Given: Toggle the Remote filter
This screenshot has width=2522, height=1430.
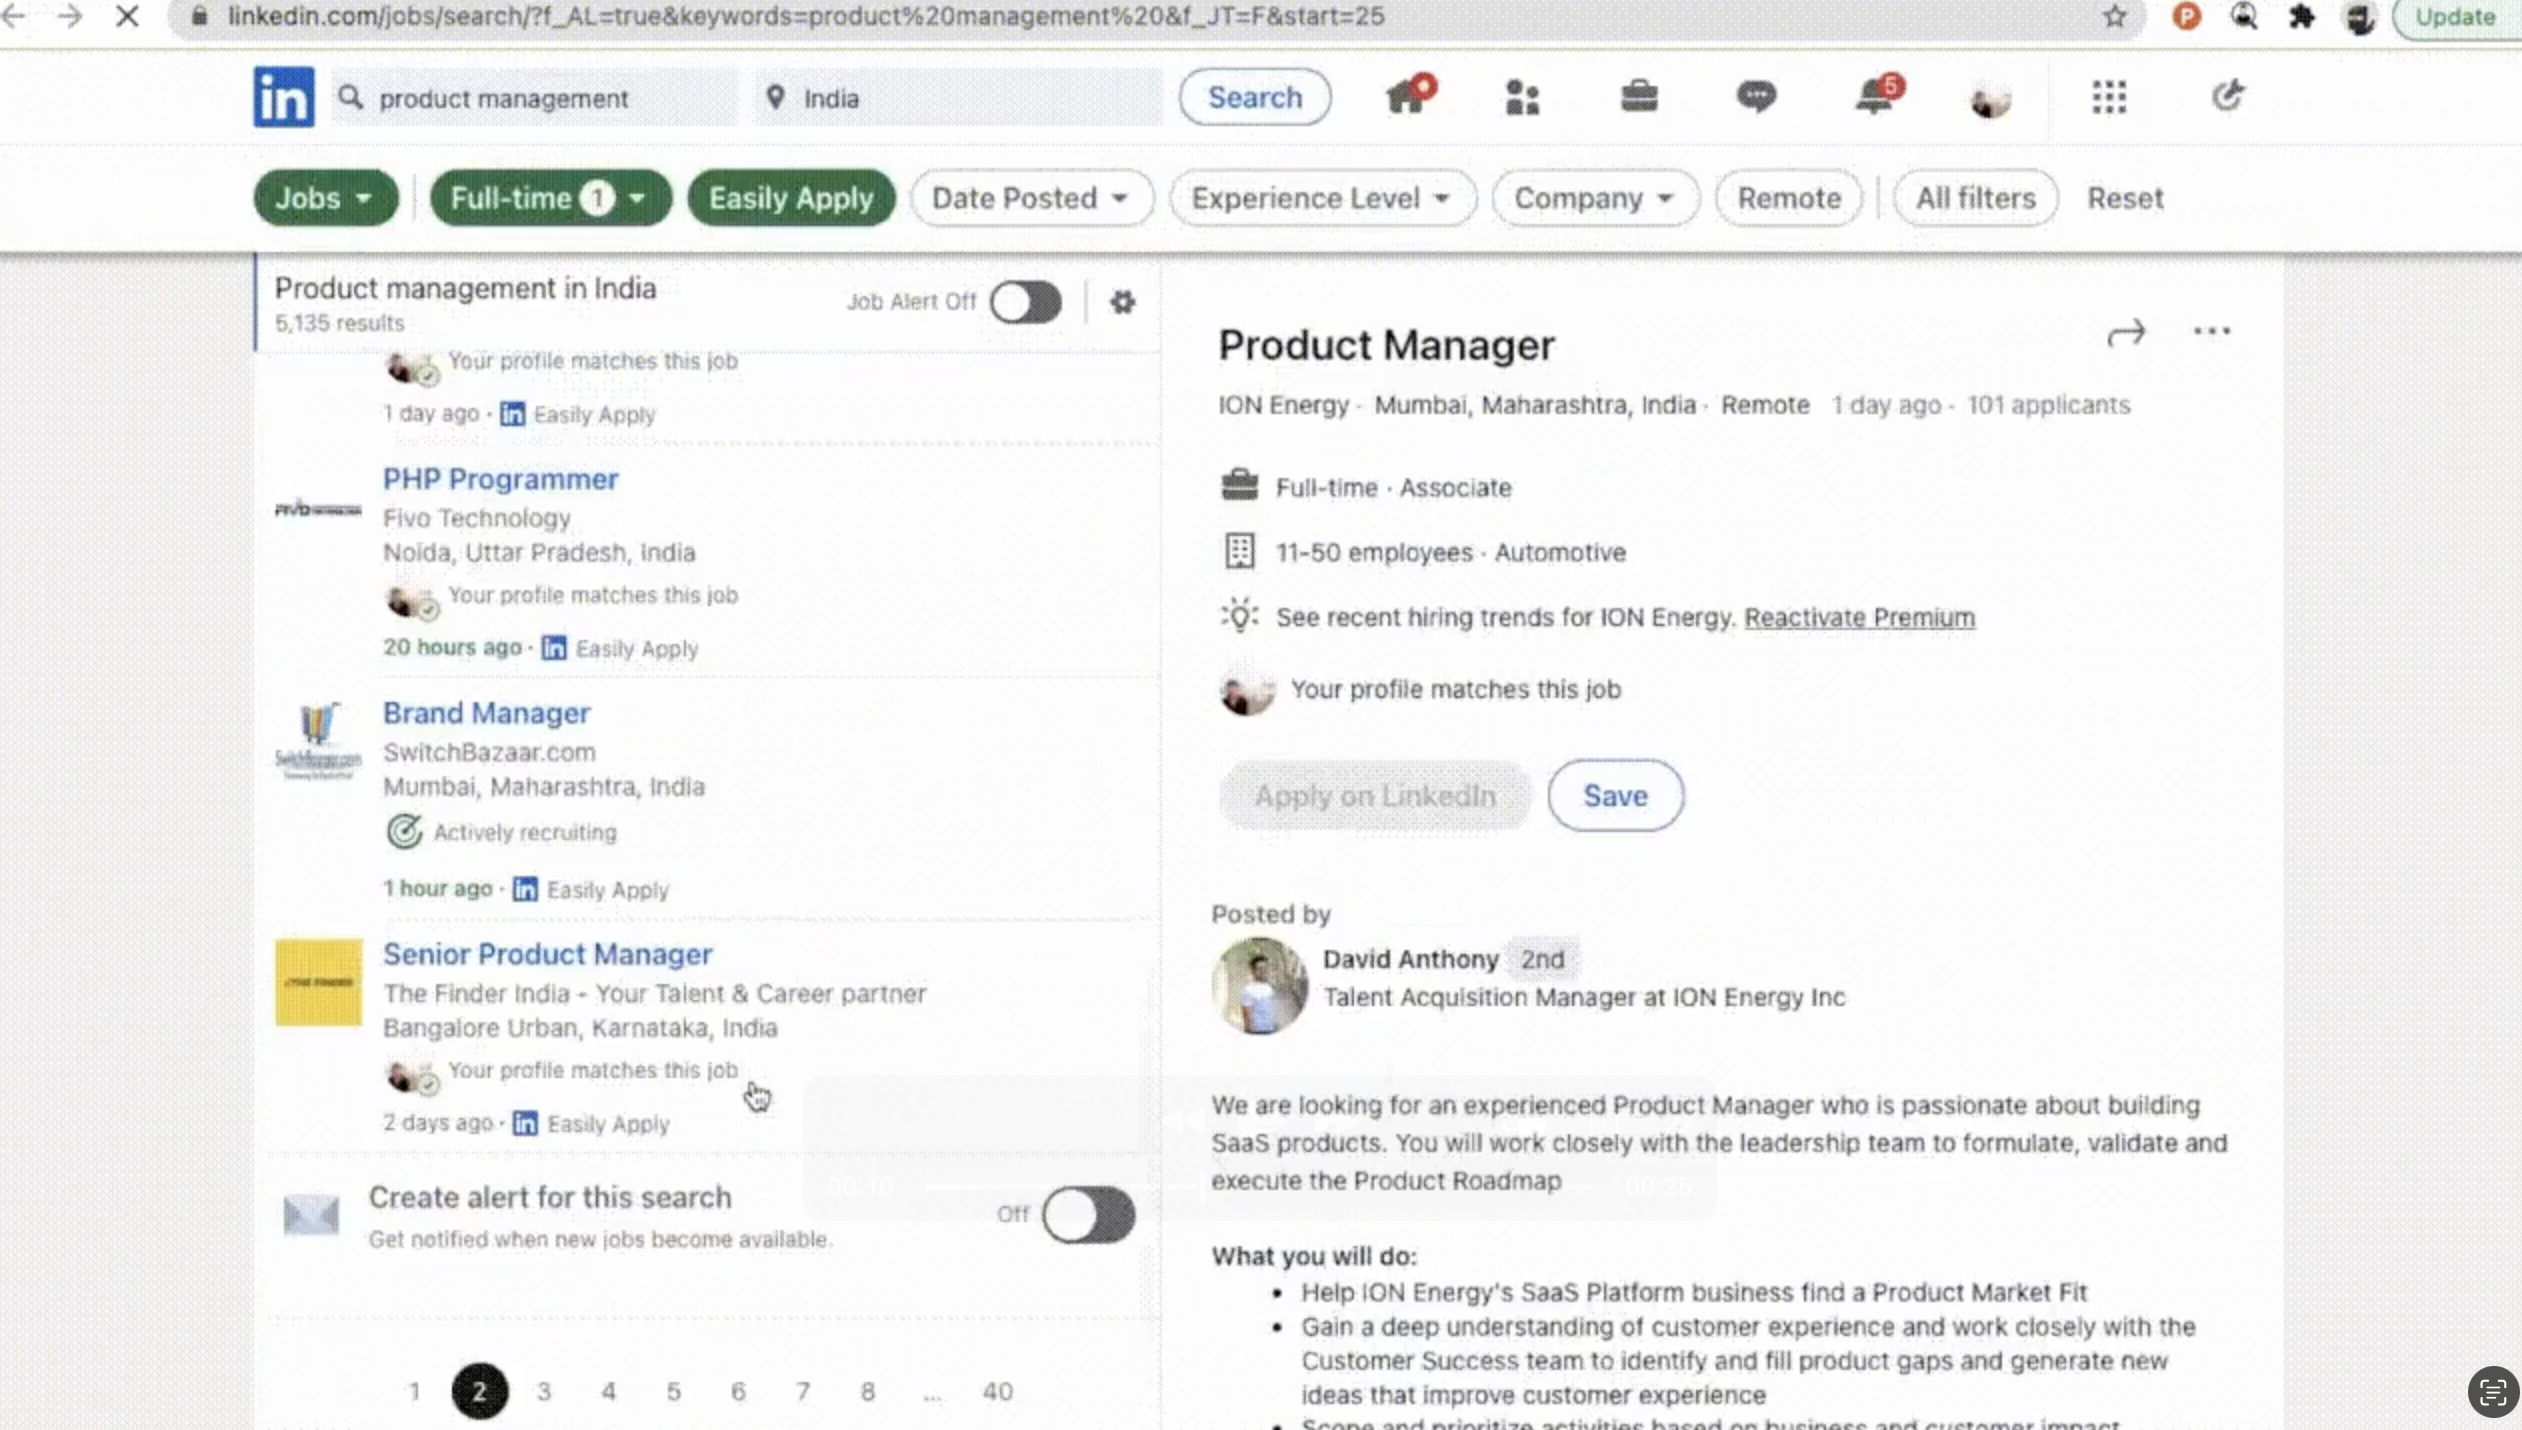Looking at the screenshot, I should click(x=1789, y=198).
